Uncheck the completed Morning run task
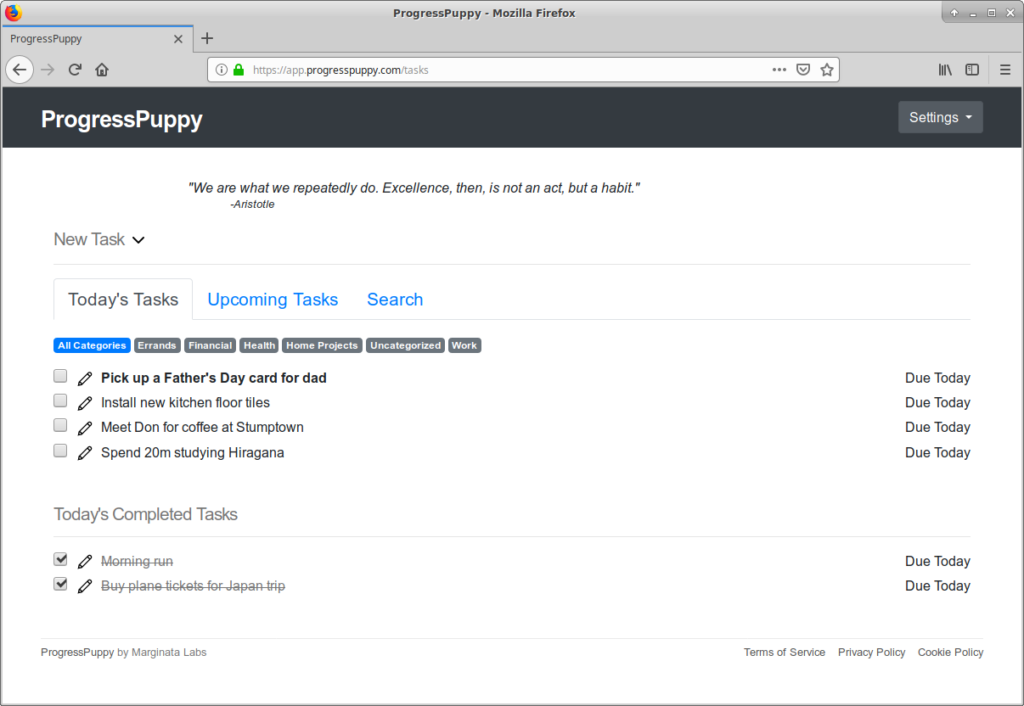This screenshot has width=1024, height=706. (x=60, y=558)
